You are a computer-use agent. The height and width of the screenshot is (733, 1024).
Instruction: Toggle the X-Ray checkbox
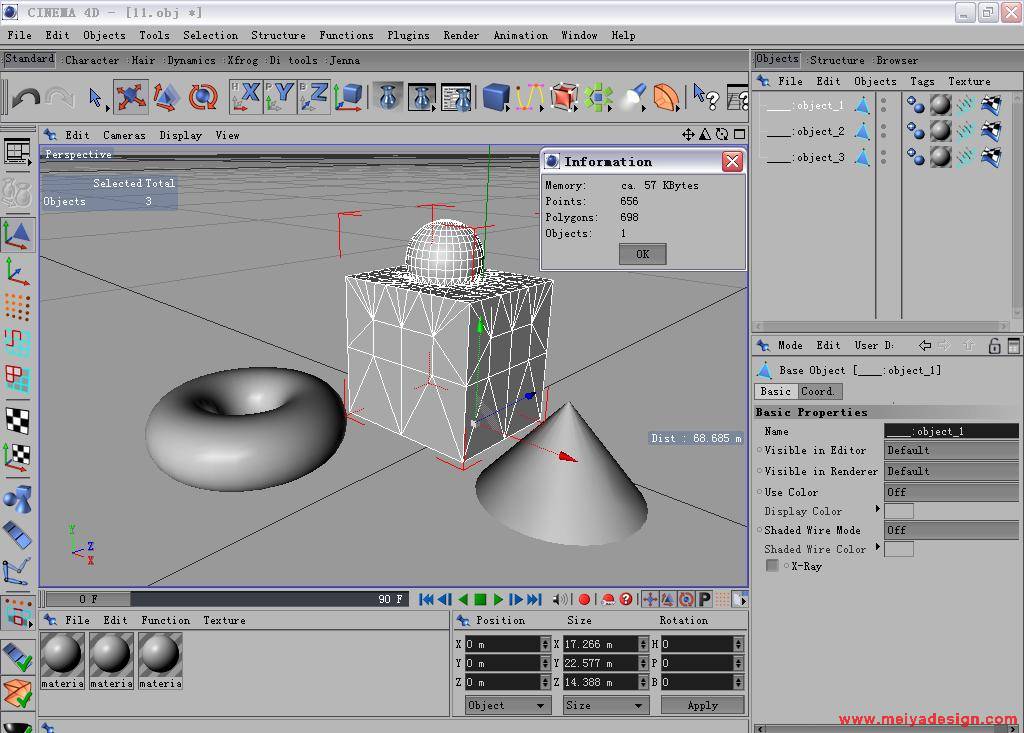click(772, 566)
